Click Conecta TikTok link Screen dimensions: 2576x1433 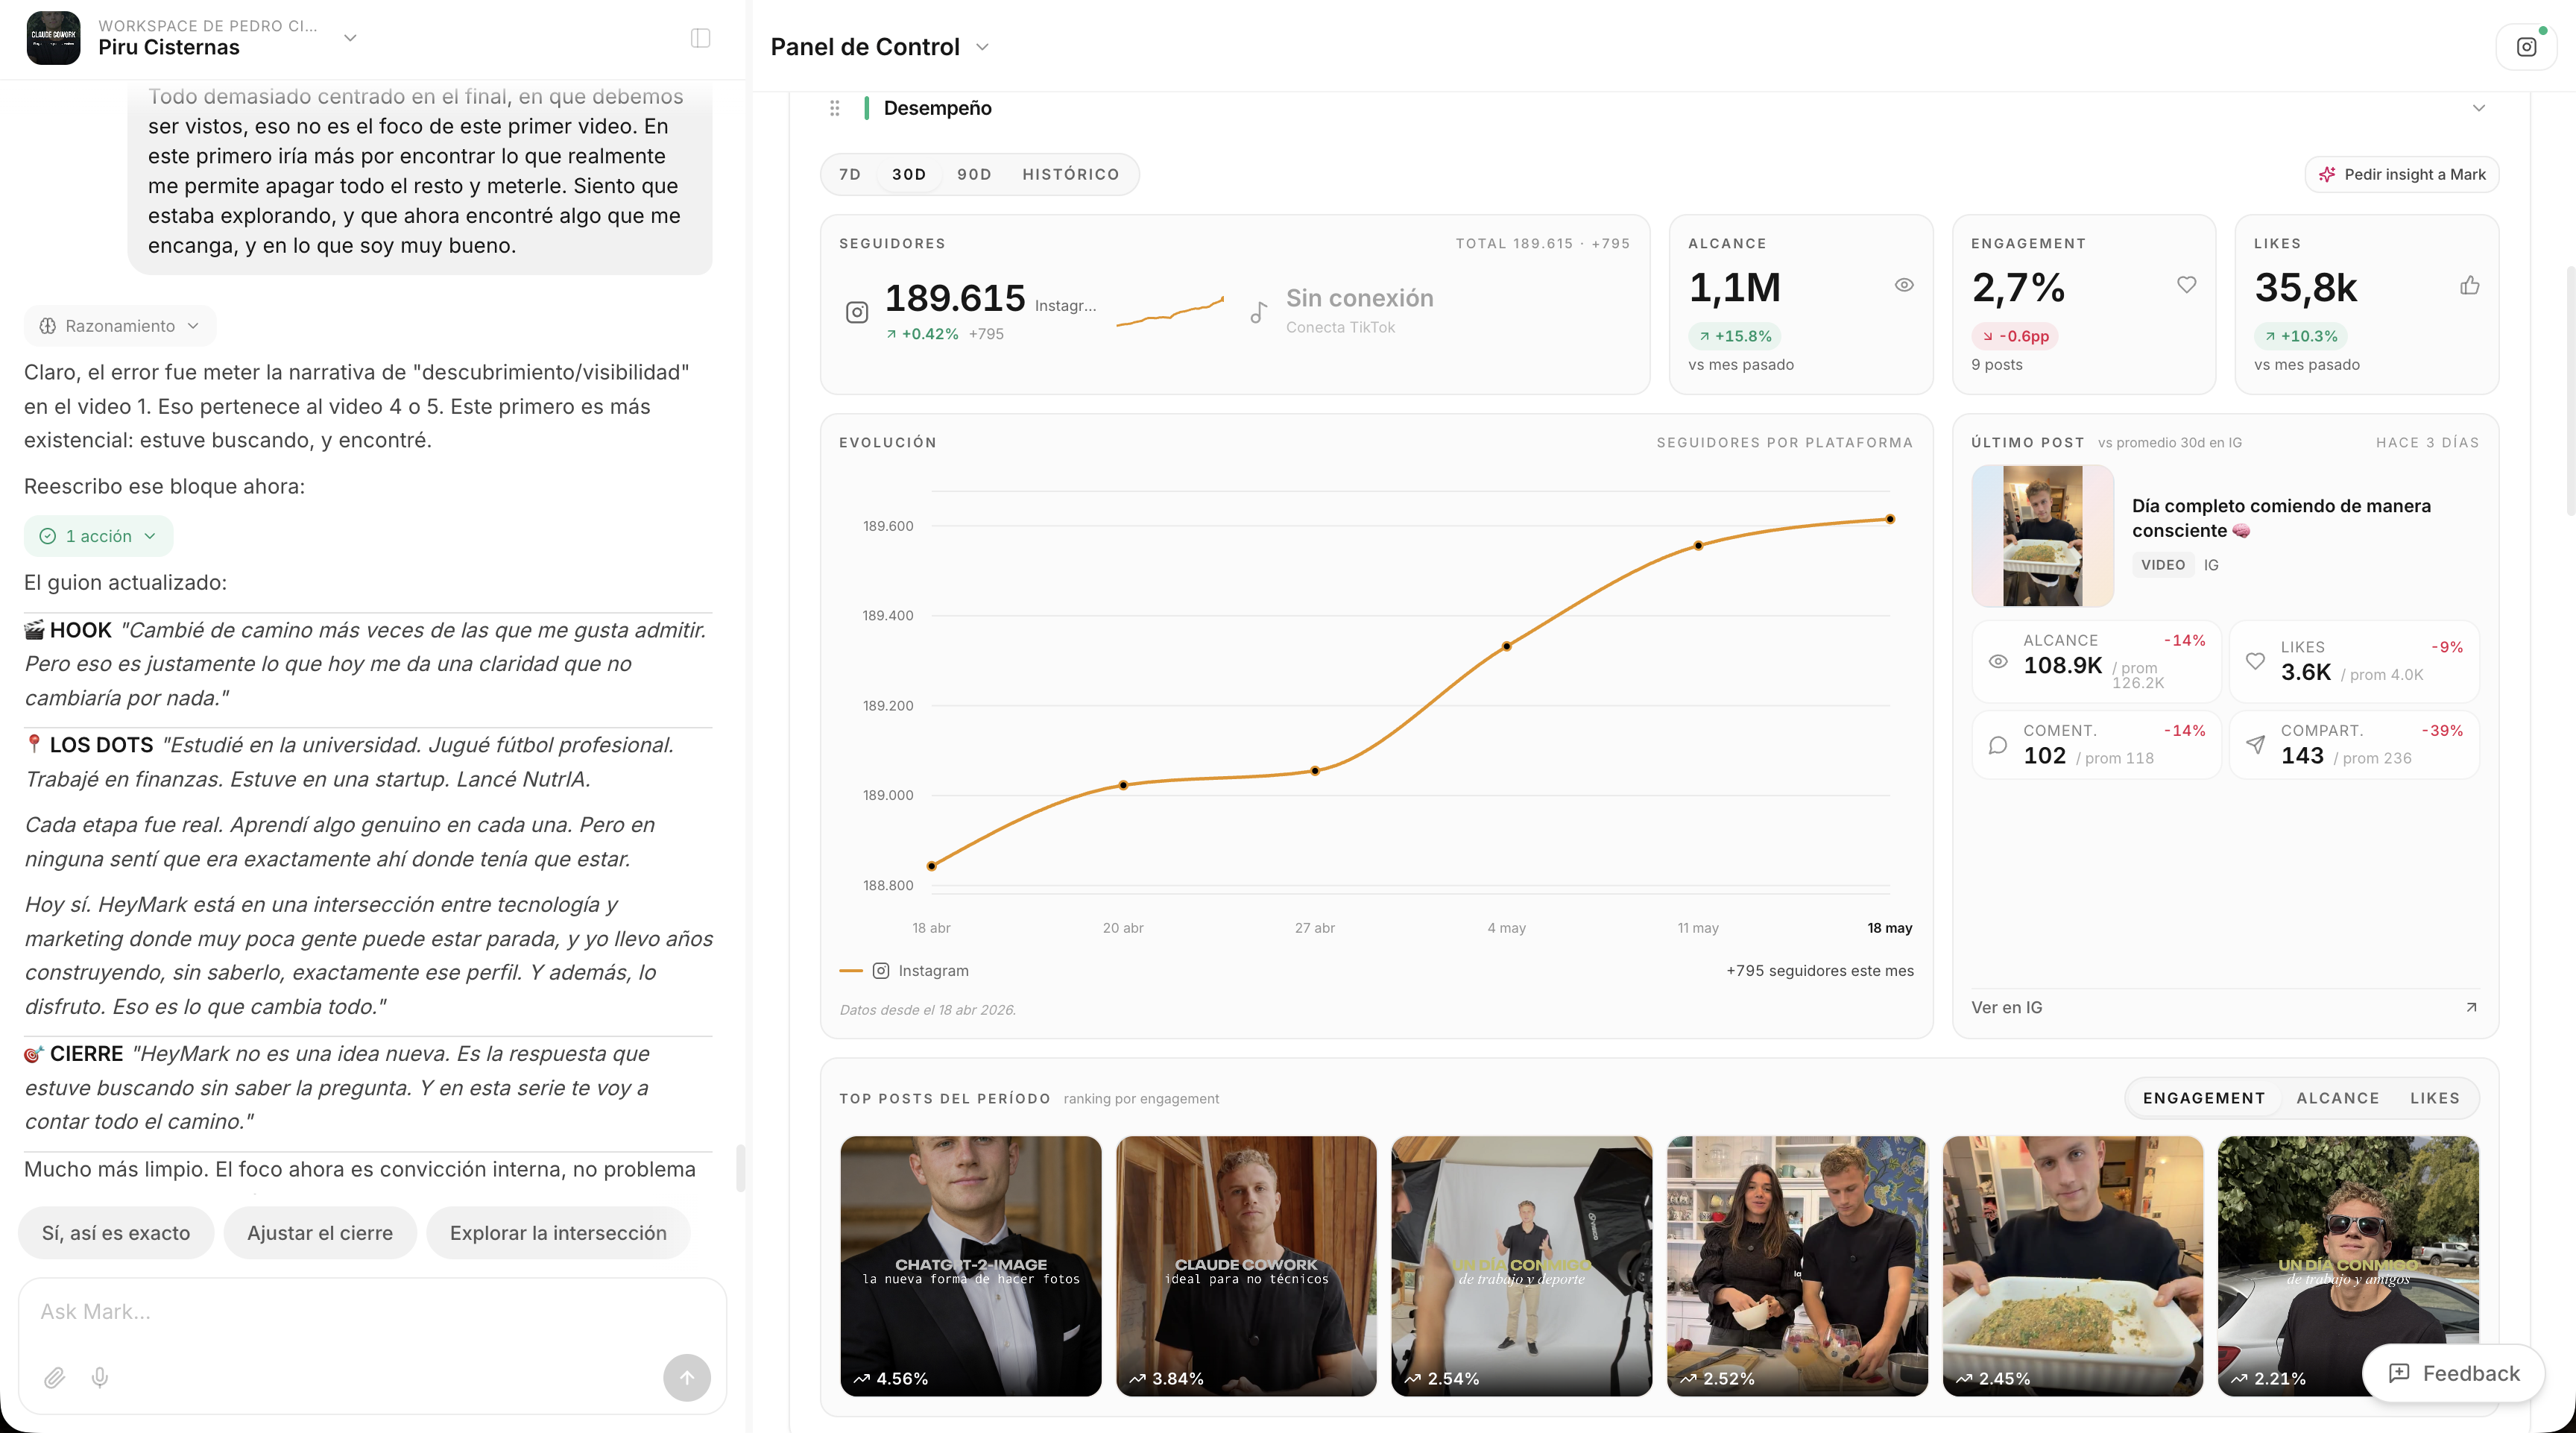1340,327
